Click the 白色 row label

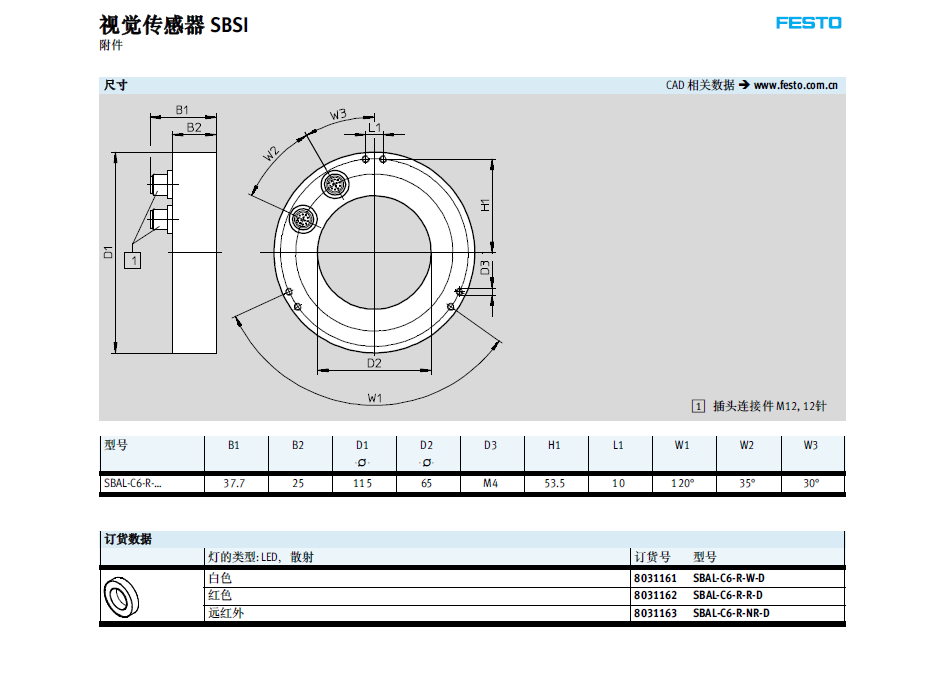(220, 578)
